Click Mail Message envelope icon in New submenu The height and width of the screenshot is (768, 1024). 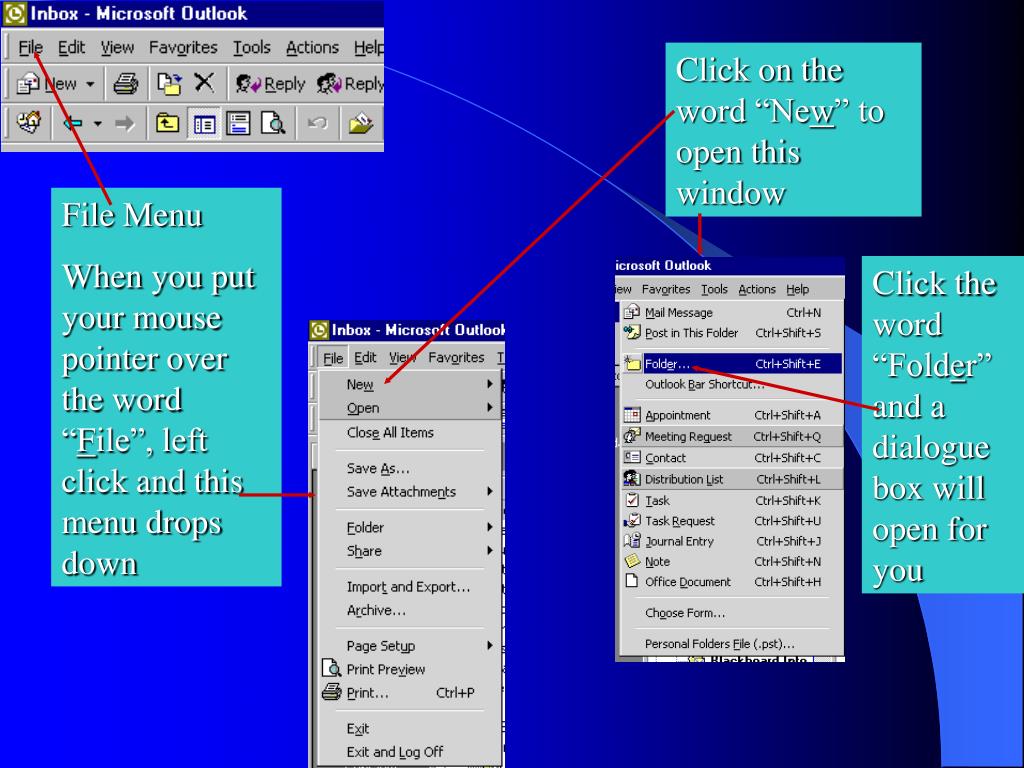coord(632,312)
